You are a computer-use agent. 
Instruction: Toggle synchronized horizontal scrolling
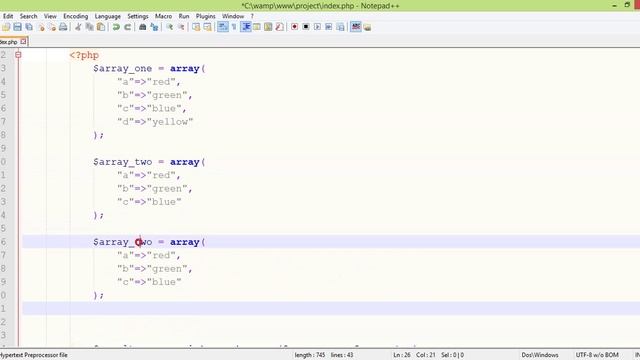[207, 27]
